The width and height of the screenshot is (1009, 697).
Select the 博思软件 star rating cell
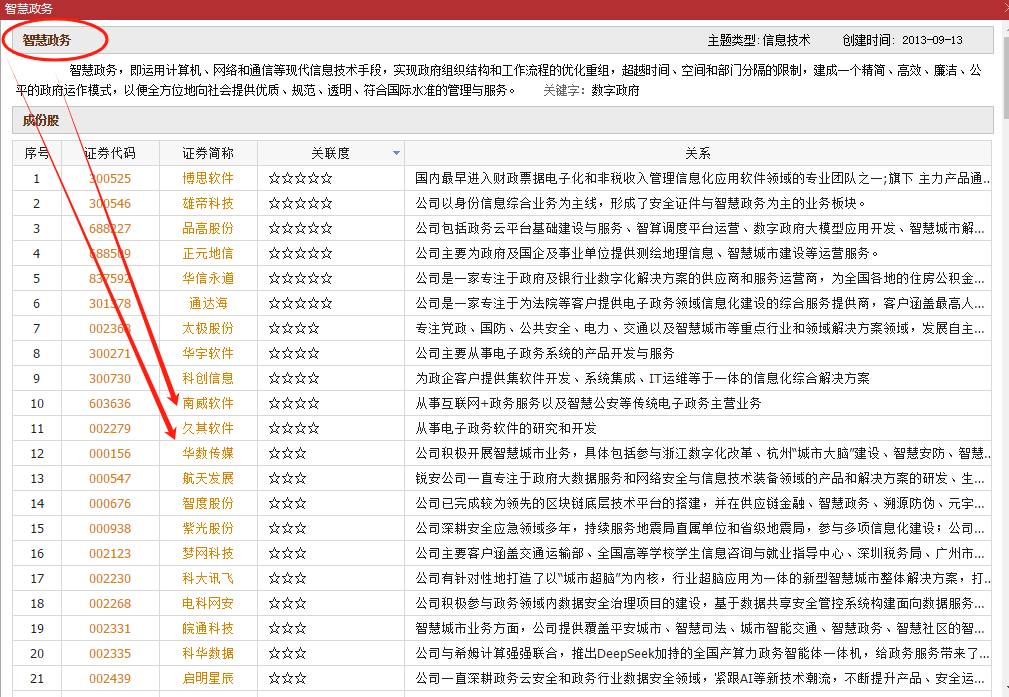click(331, 178)
